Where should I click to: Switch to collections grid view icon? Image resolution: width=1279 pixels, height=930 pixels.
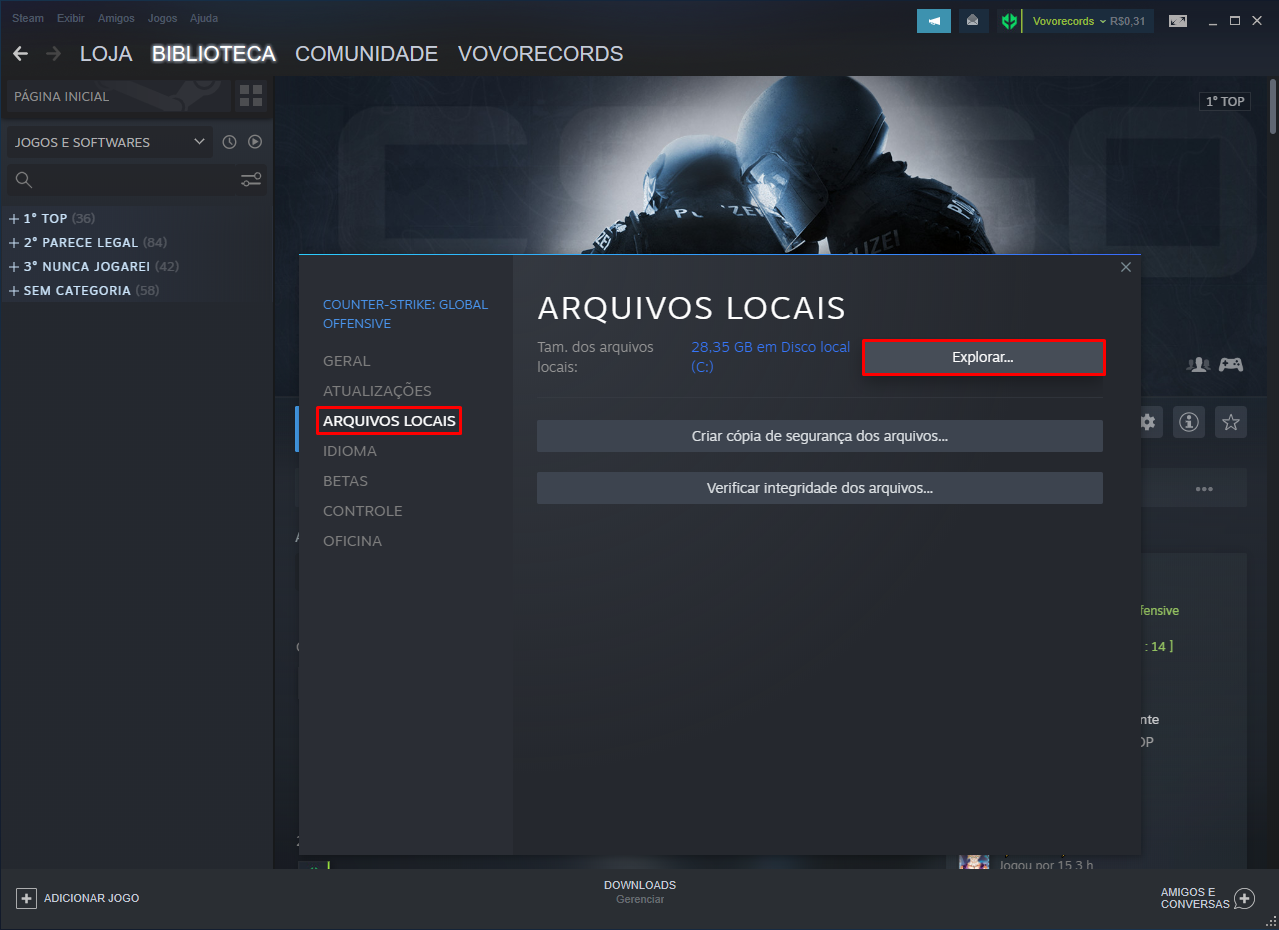[251, 97]
